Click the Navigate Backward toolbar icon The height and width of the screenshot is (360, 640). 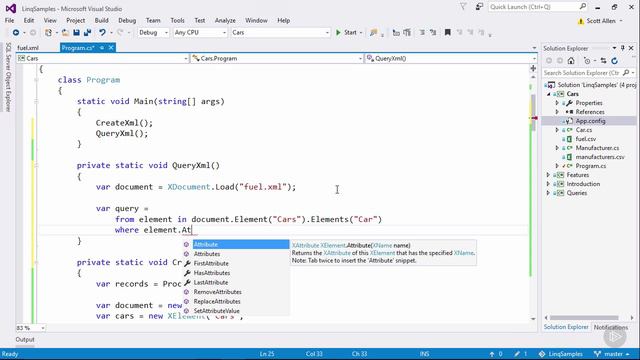coord(16,32)
